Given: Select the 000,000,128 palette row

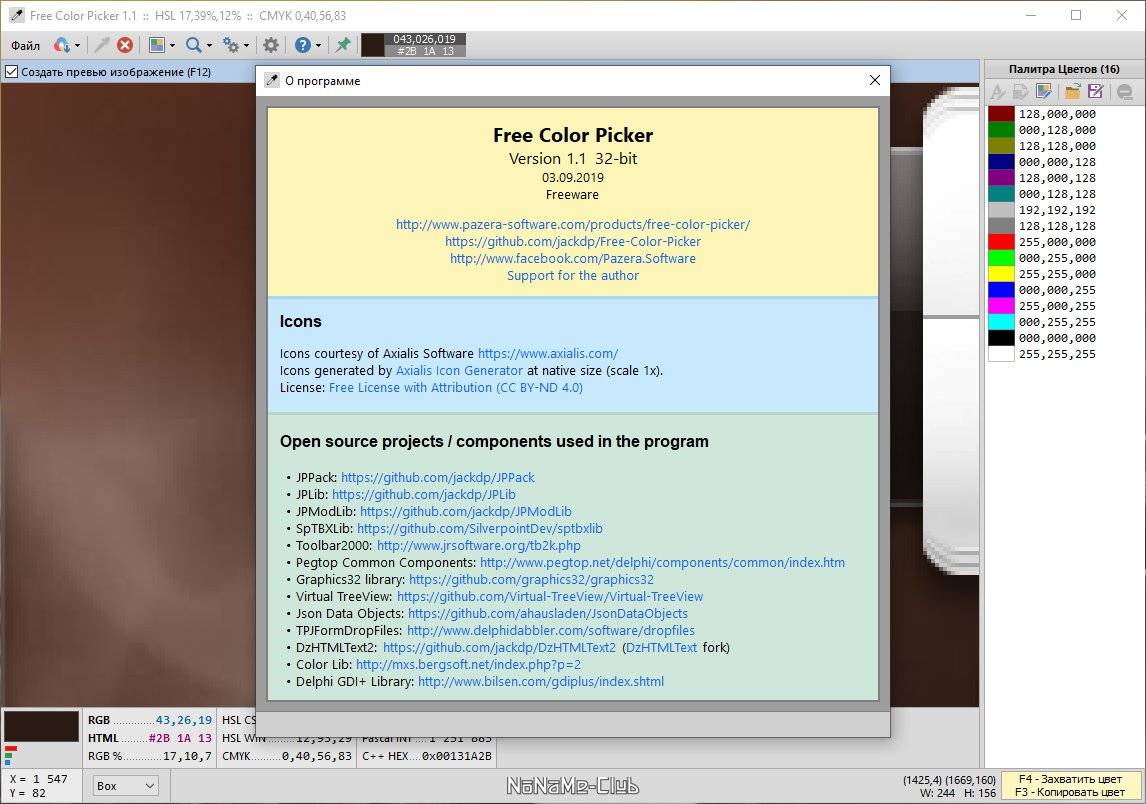Looking at the screenshot, I should click(1065, 162).
